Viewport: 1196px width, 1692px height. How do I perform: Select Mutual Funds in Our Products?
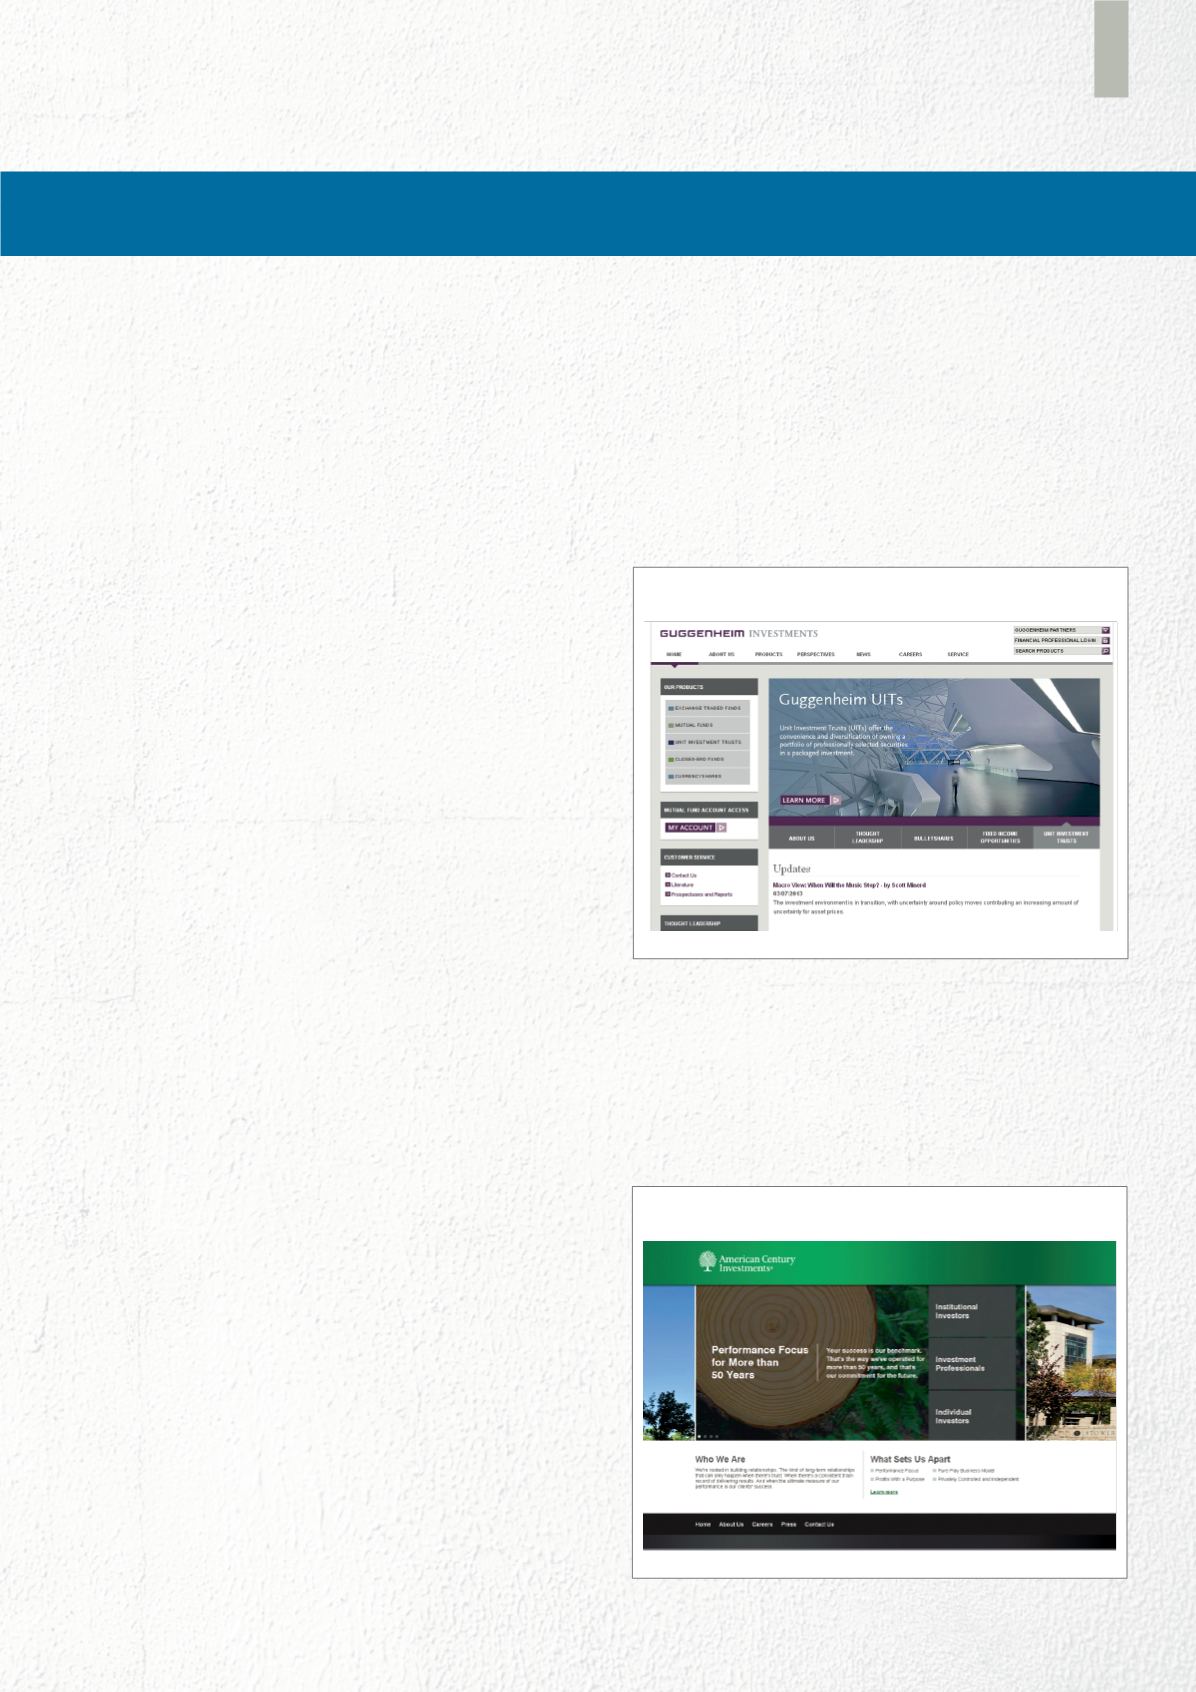(x=707, y=725)
